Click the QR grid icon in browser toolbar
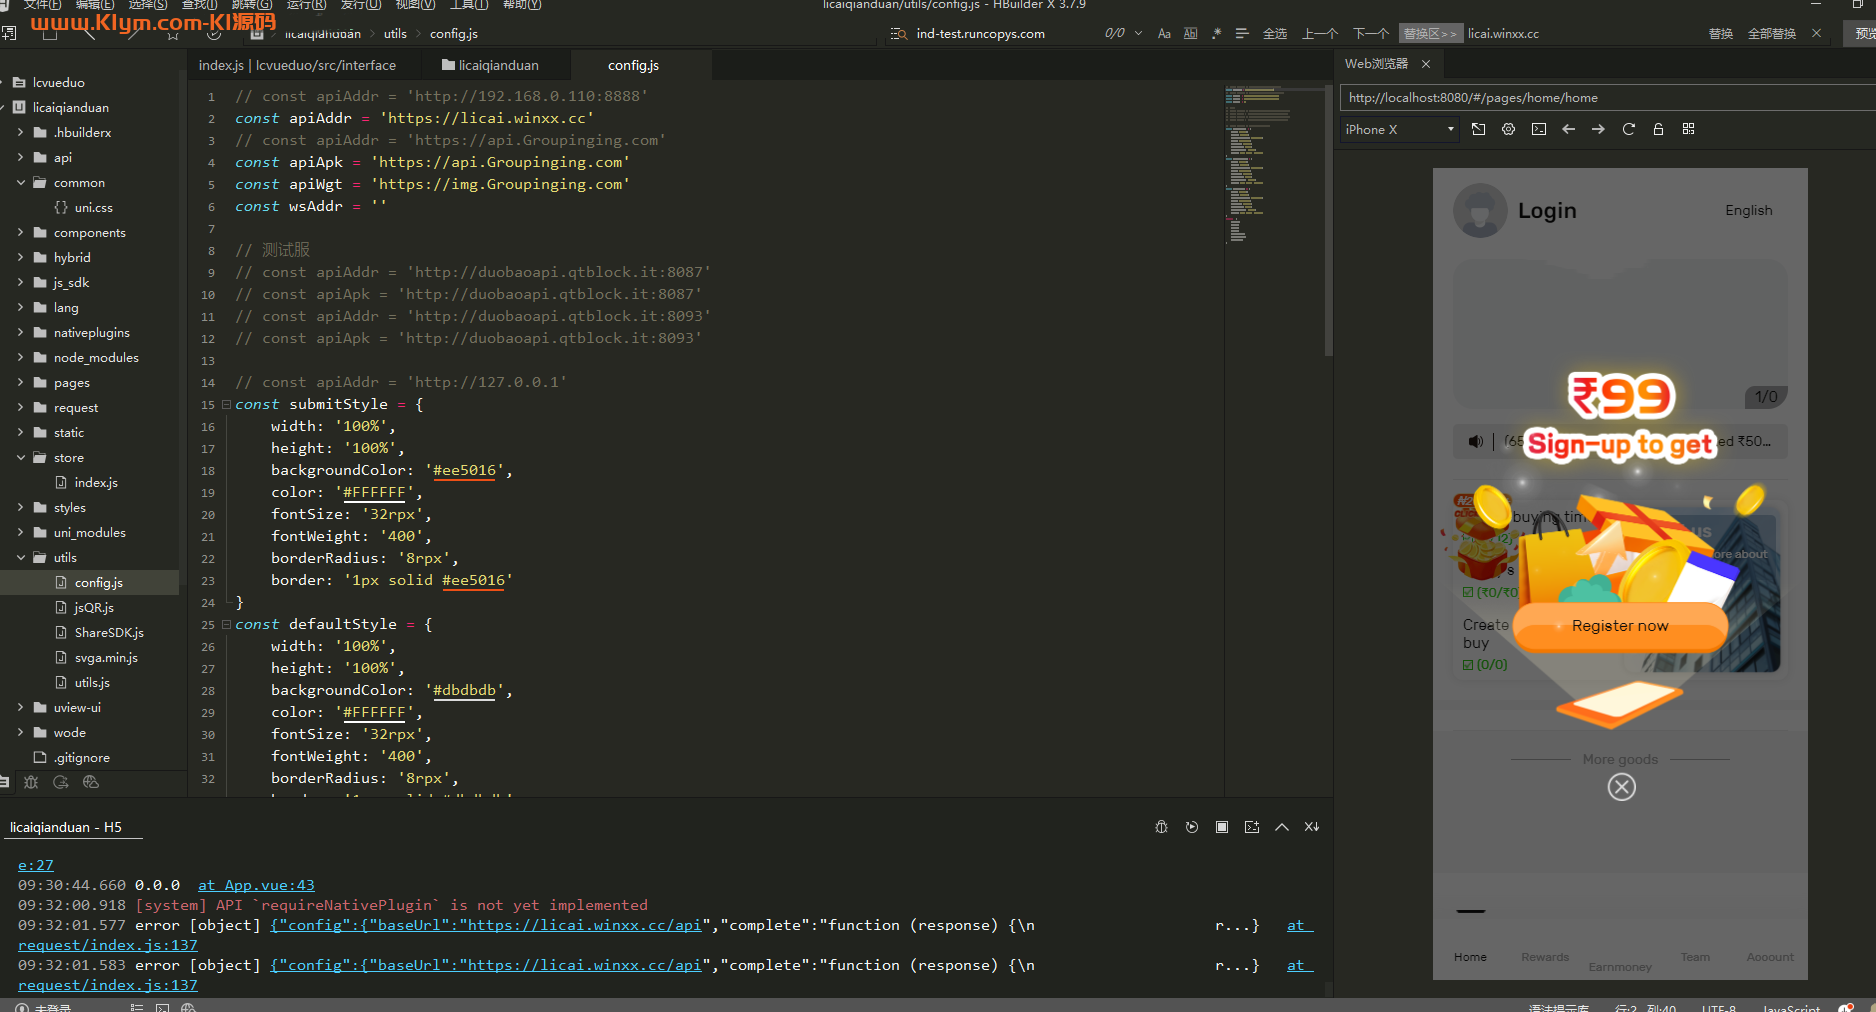This screenshot has width=1876, height=1012. tap(1688, 129)
